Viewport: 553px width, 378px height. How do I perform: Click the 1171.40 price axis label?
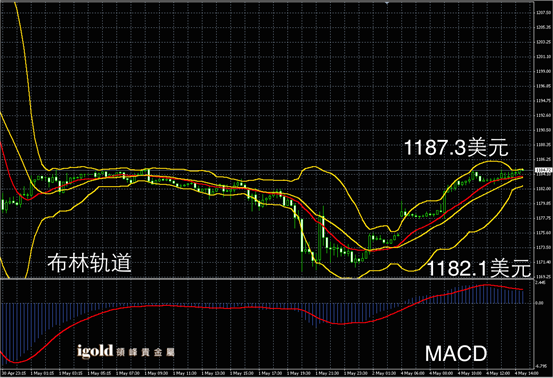click(543, 262)
